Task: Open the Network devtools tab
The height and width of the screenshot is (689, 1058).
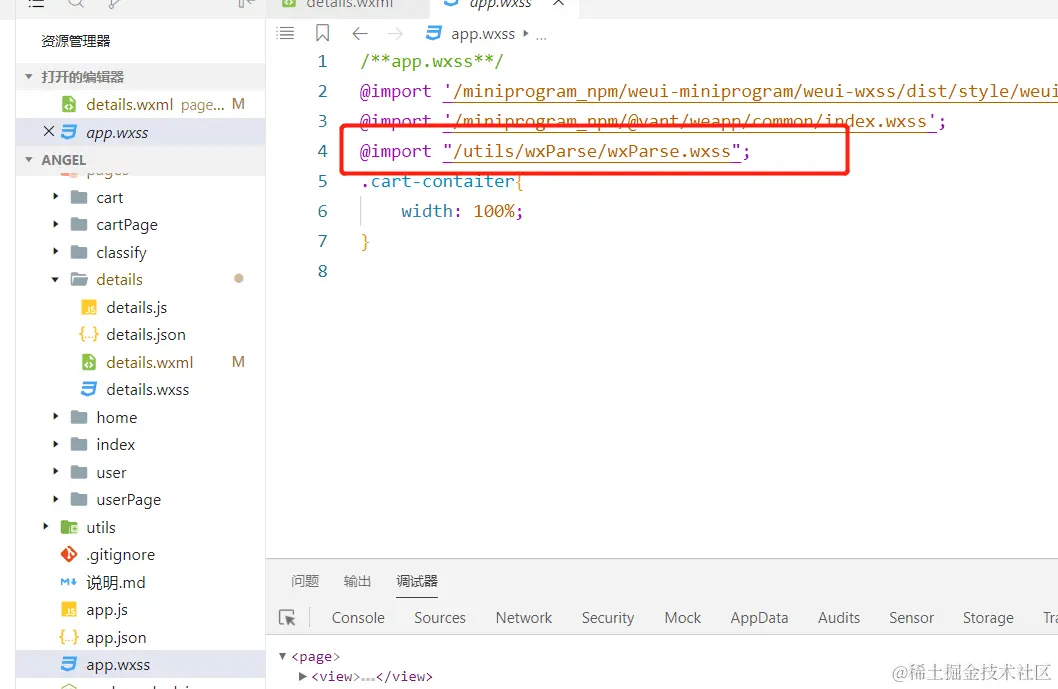Action: pyautogui.click(x=524, y=617)
